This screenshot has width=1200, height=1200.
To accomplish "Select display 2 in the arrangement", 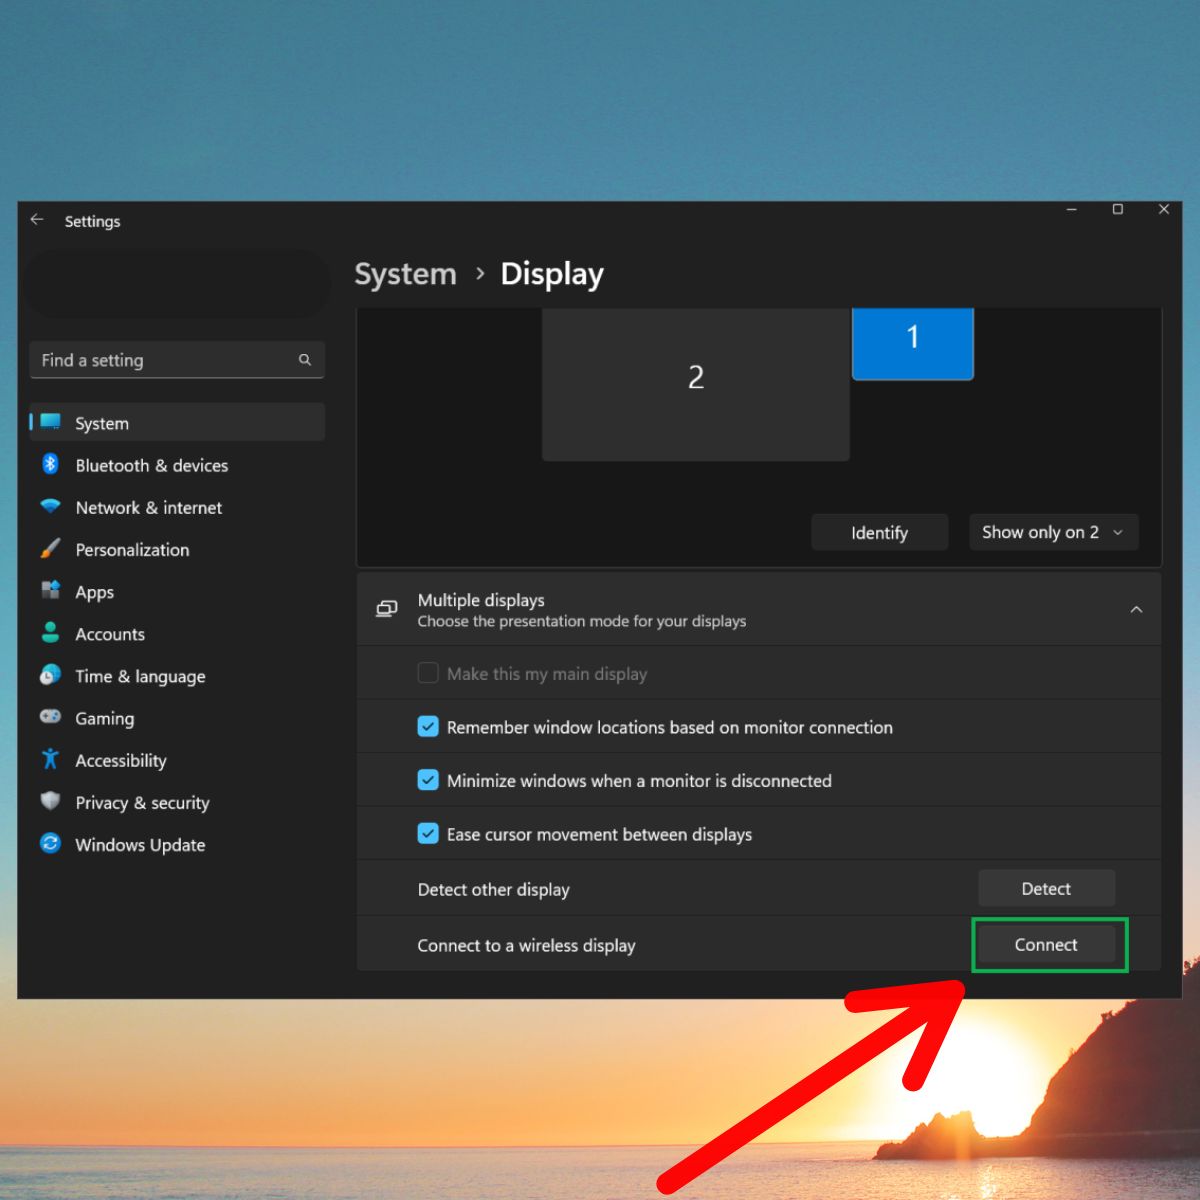I will (696, 384).
